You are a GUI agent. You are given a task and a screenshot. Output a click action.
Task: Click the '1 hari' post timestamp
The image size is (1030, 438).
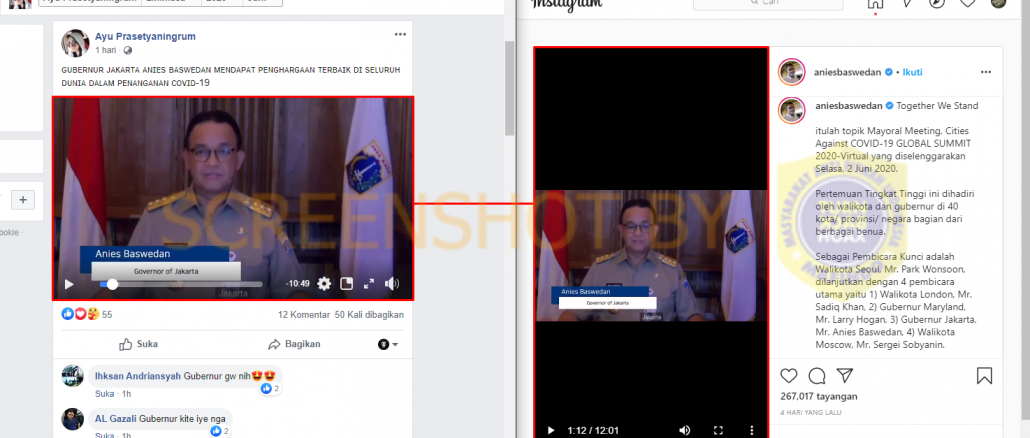tap(106, 50)
